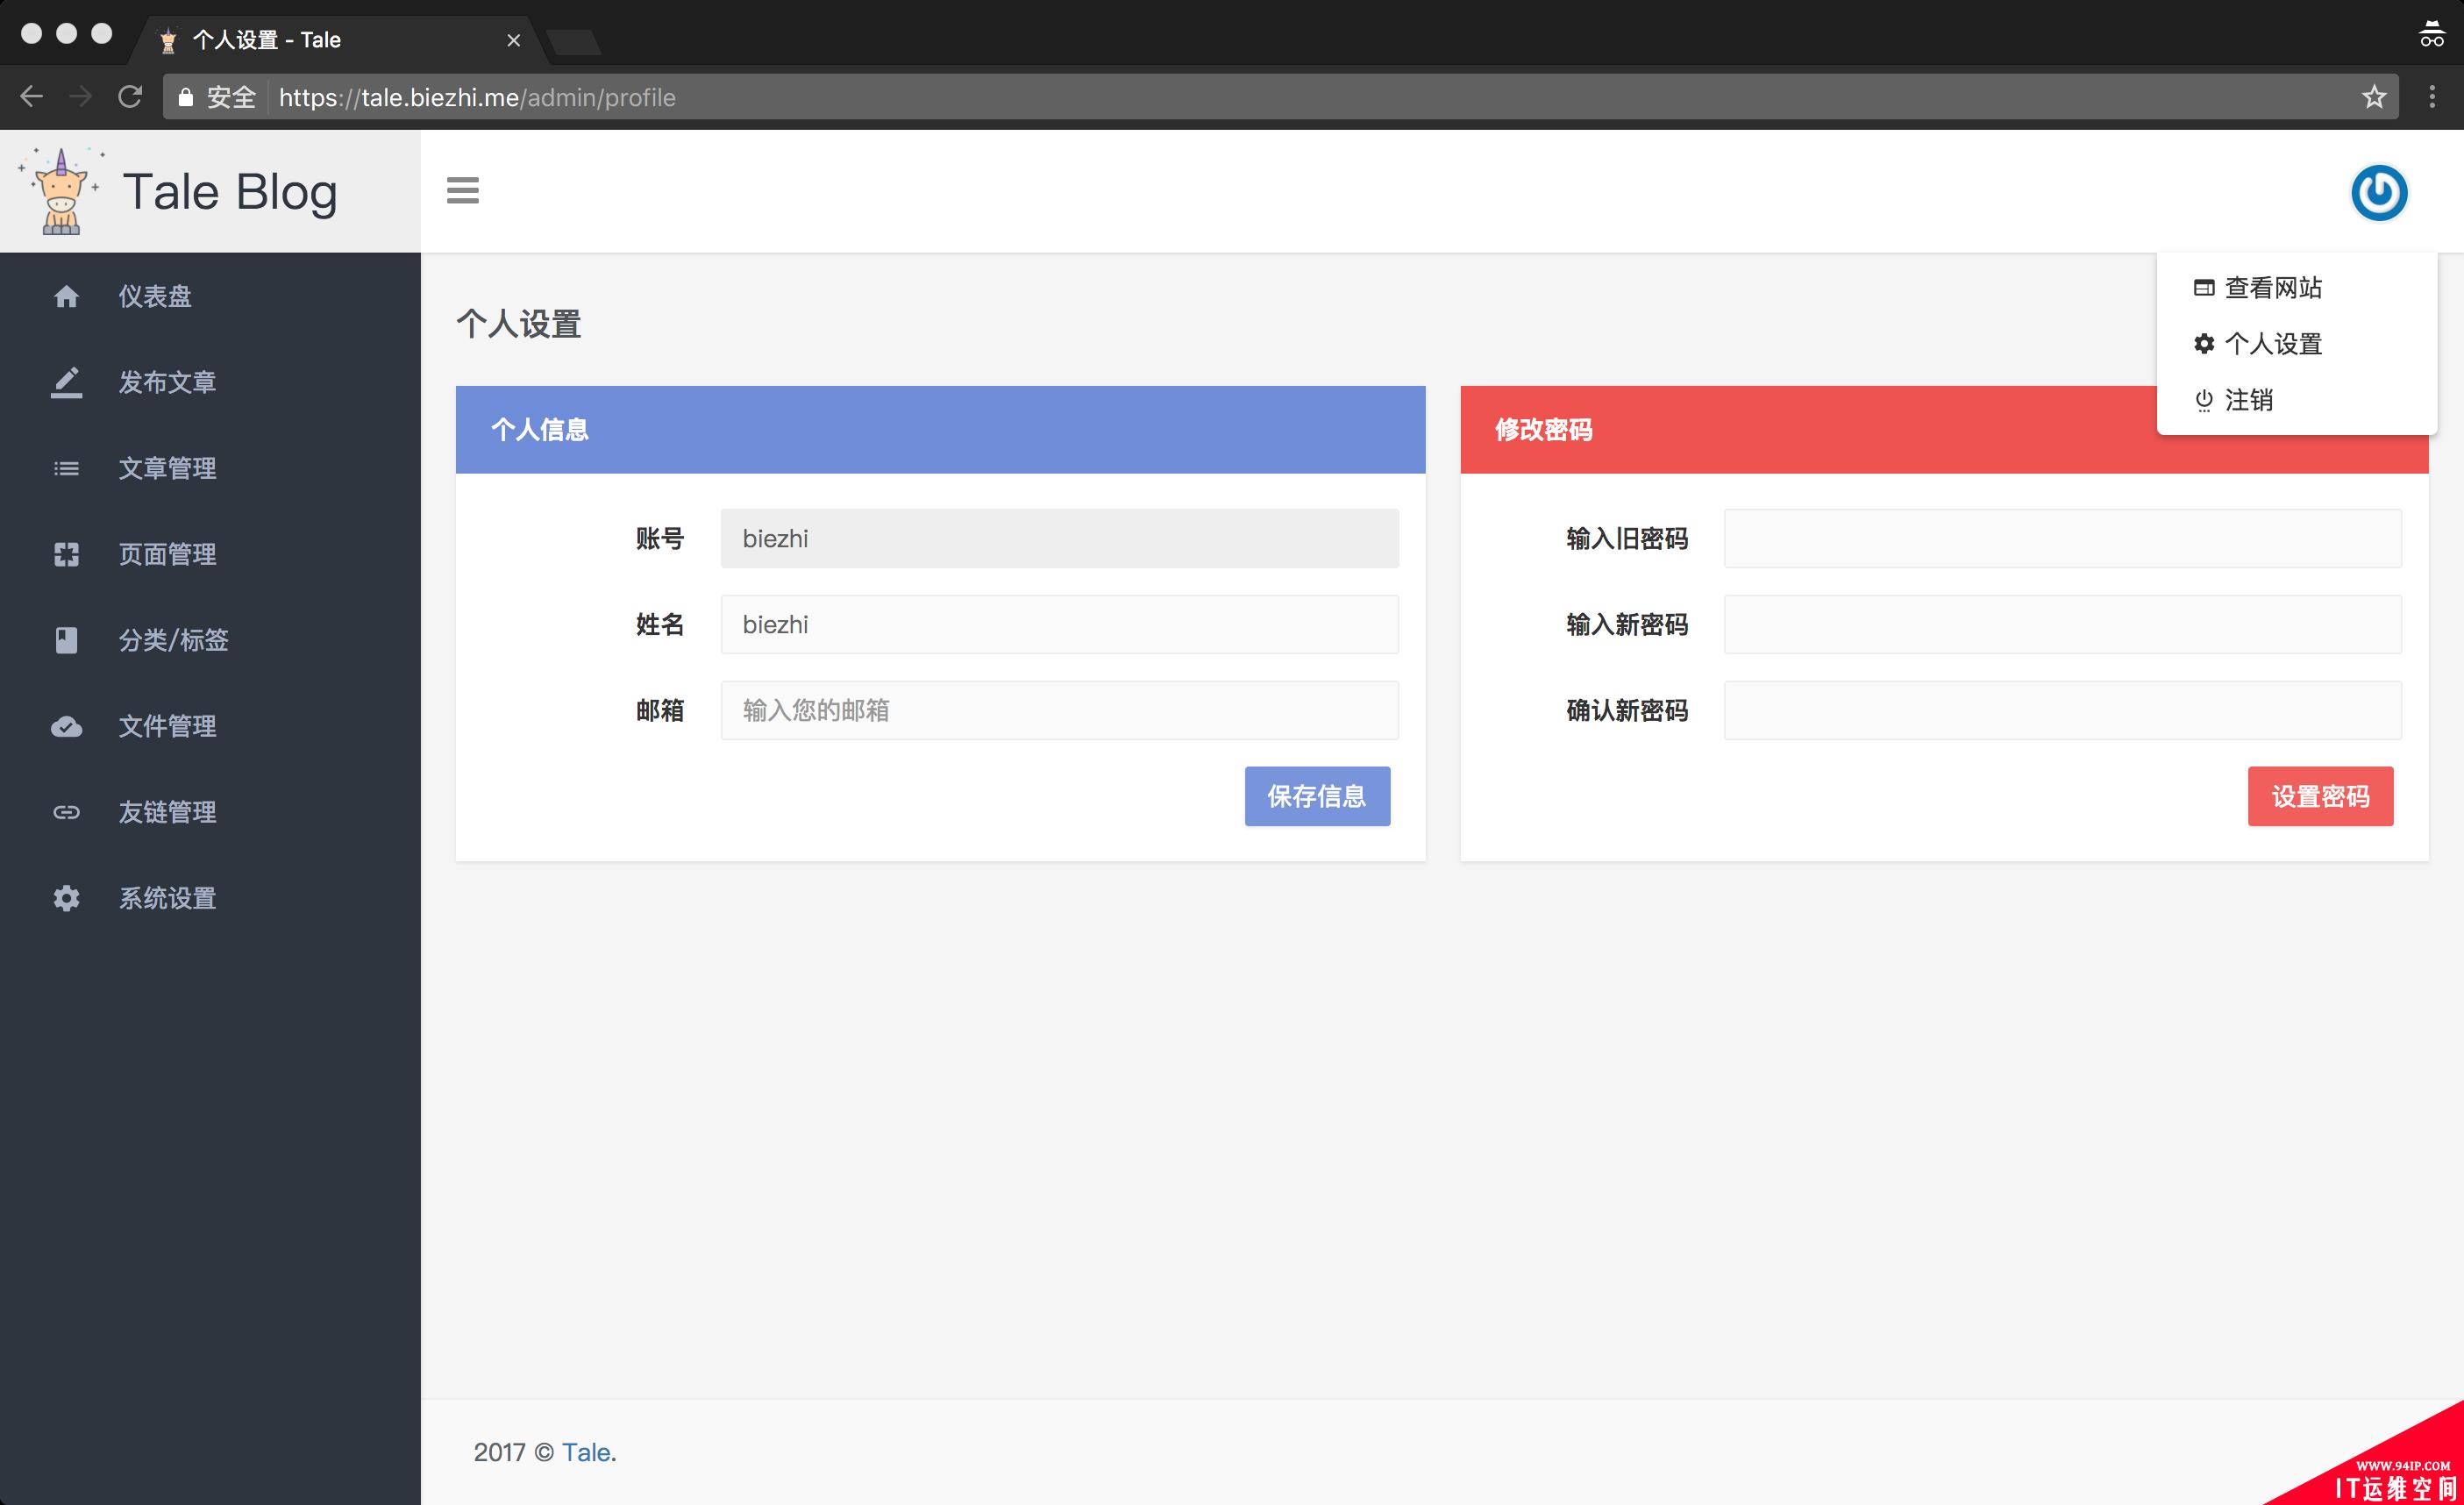Click the 保存信息 button

(1317, 796)
